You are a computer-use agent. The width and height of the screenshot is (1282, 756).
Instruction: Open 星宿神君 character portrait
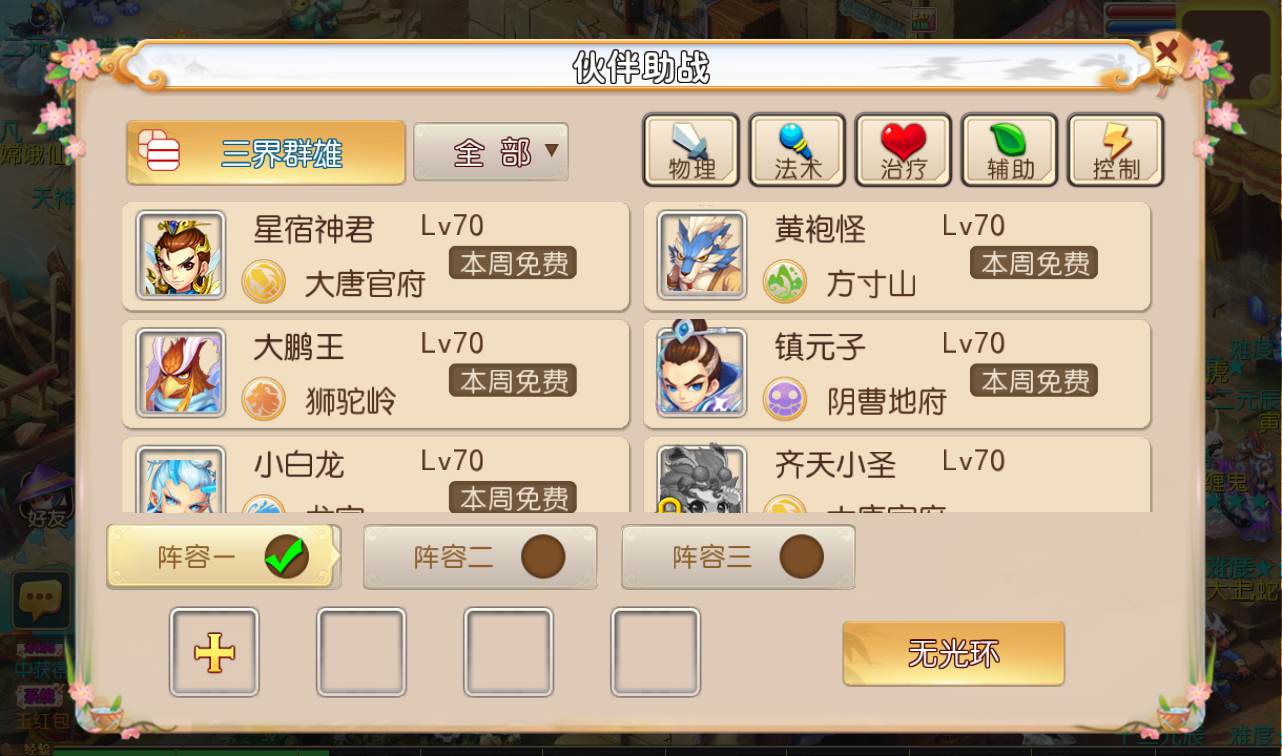click(x=181, y=255)
